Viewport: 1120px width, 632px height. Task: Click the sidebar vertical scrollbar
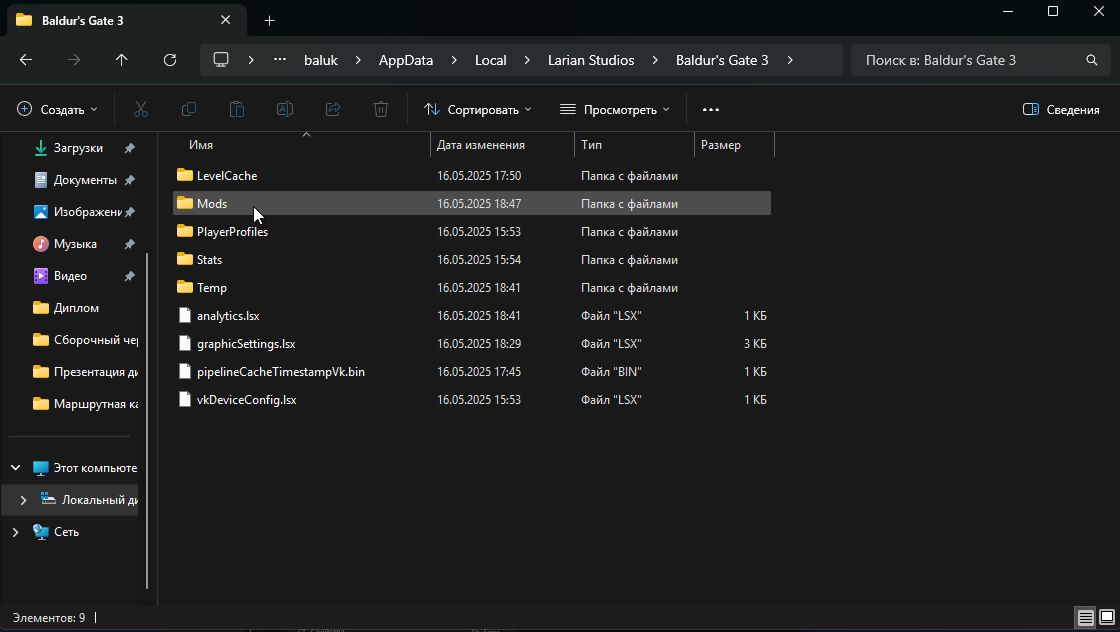coord(148,421)
